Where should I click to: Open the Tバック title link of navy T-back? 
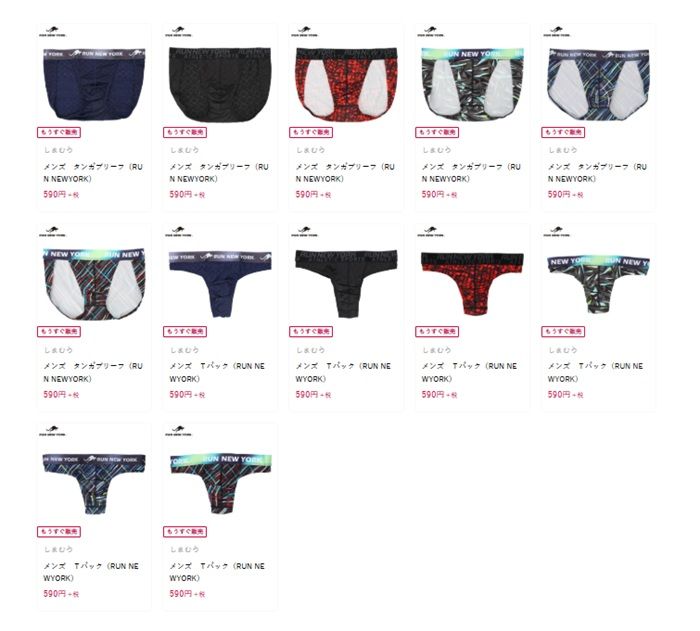tap(217, 372)
